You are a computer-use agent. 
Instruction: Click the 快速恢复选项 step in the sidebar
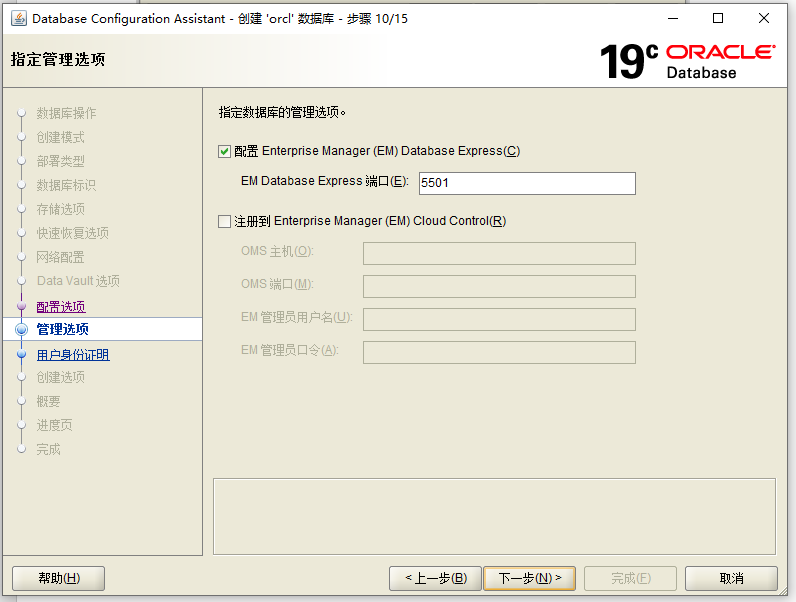(x=73, y=233)
